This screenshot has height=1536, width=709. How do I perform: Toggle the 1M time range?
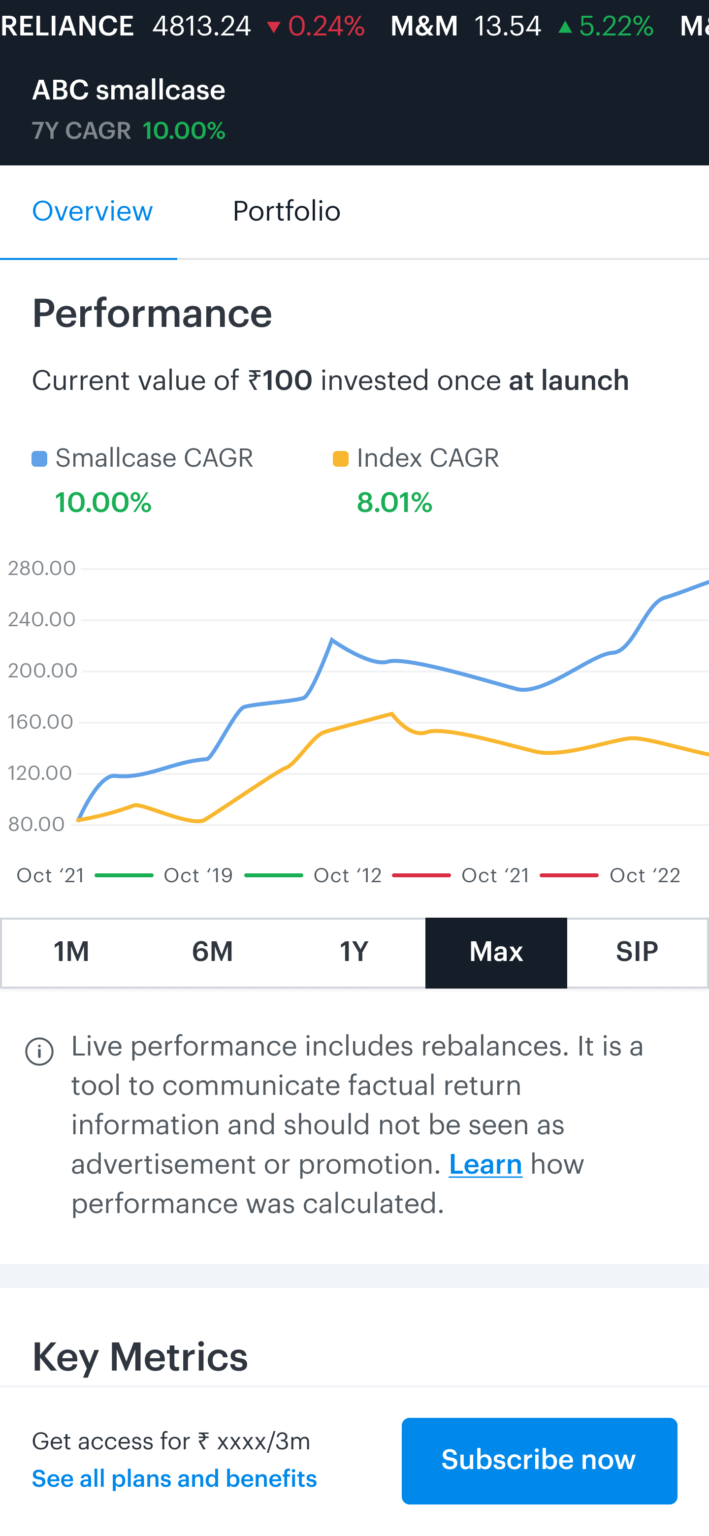(x=71, y=952)
